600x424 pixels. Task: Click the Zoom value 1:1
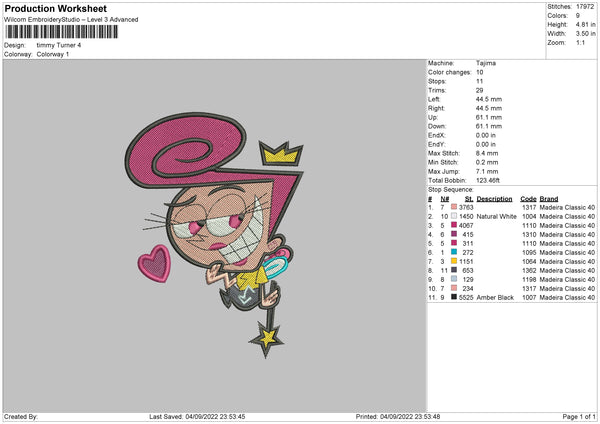(580, 42)
